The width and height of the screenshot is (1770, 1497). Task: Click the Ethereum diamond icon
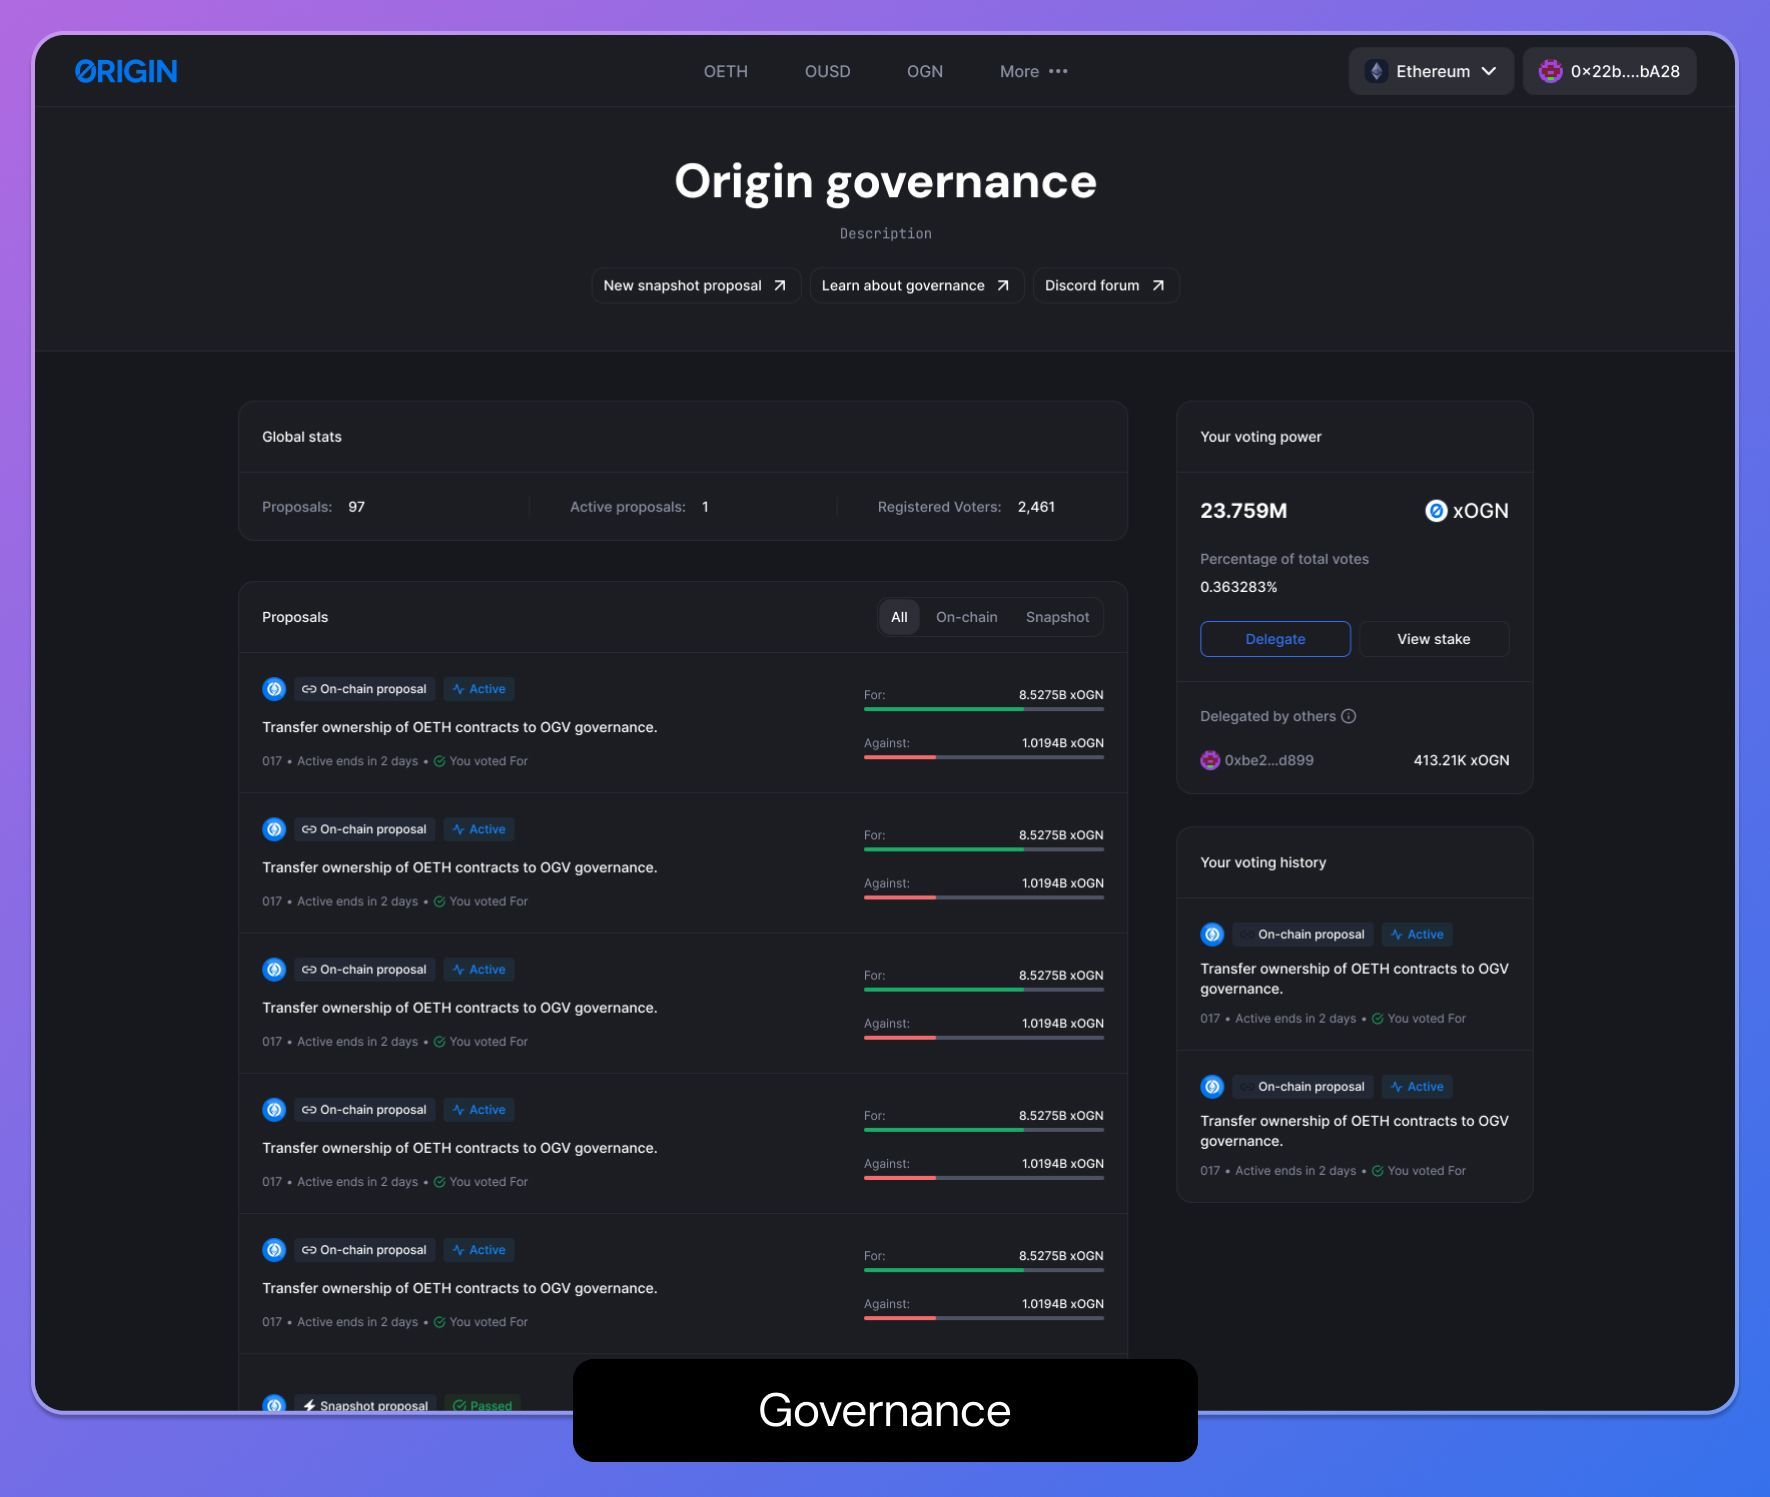point(1376,71)
